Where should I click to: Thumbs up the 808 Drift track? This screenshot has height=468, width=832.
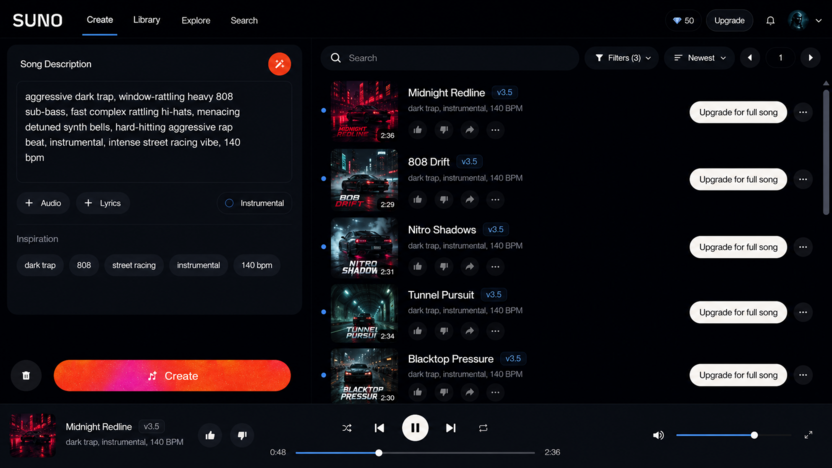(x=418, y=200)
